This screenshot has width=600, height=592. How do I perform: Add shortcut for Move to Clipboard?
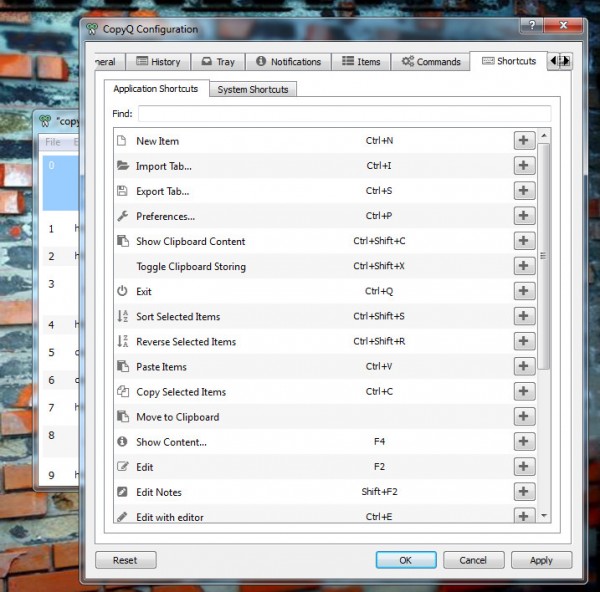point(524,416)
